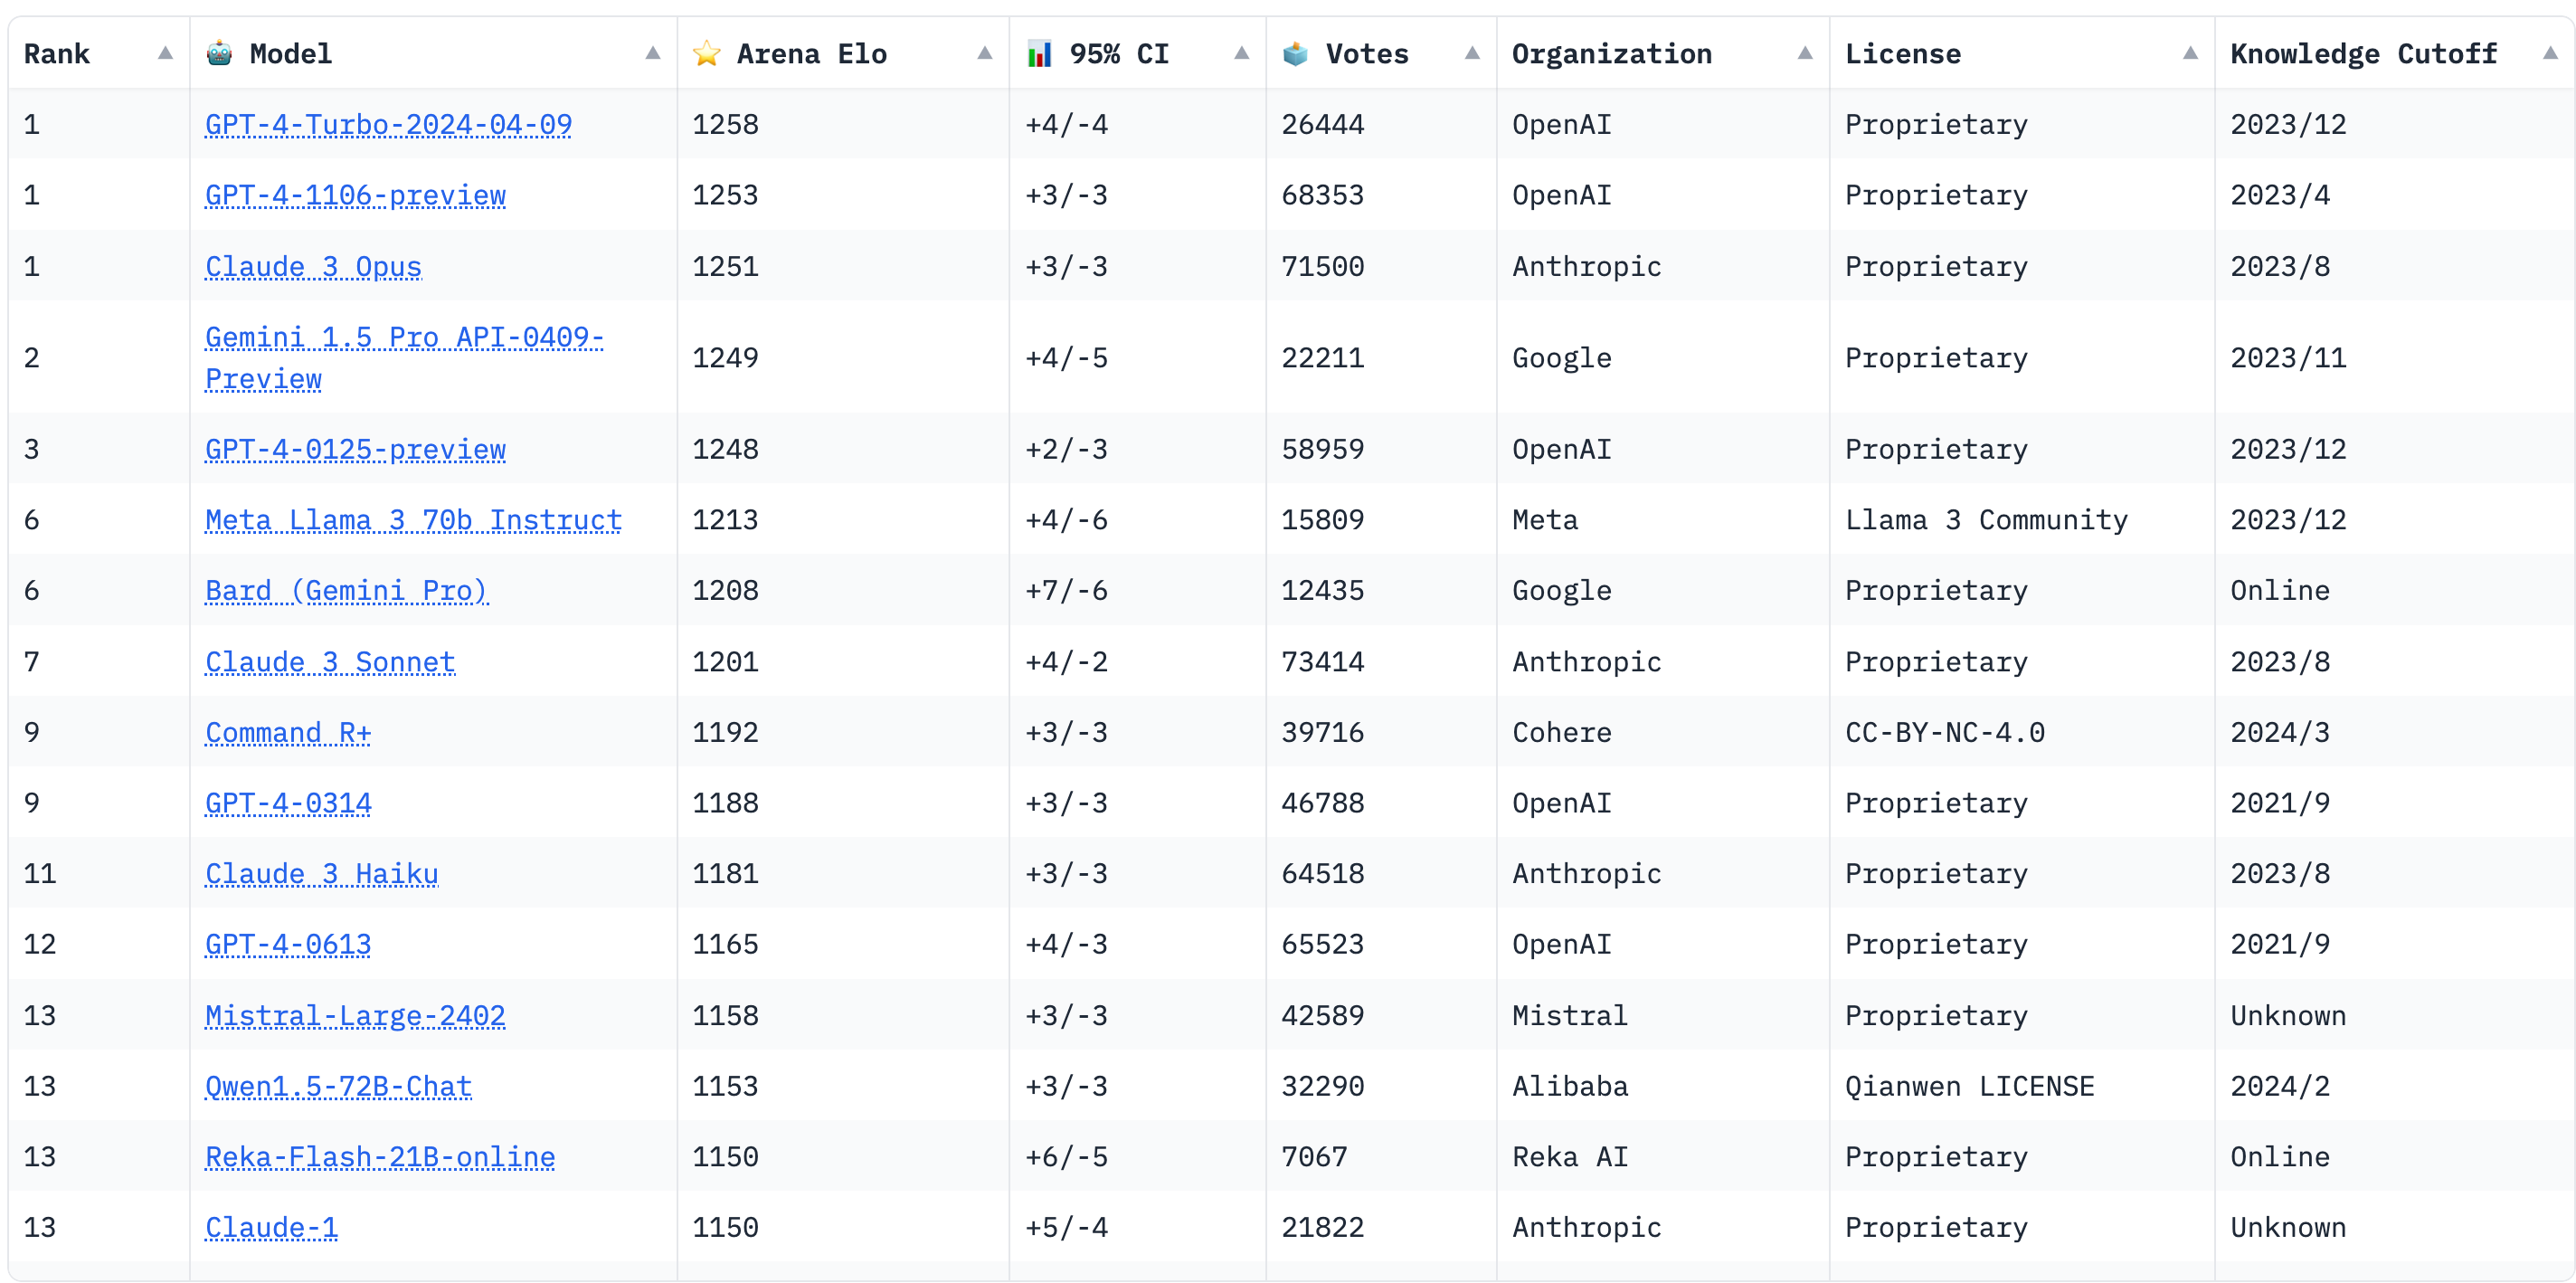Sort table by Knowledge Cutoff arrow
The width and height of the screenshot is (2576, 1283).
click(x=2549, y=53)
